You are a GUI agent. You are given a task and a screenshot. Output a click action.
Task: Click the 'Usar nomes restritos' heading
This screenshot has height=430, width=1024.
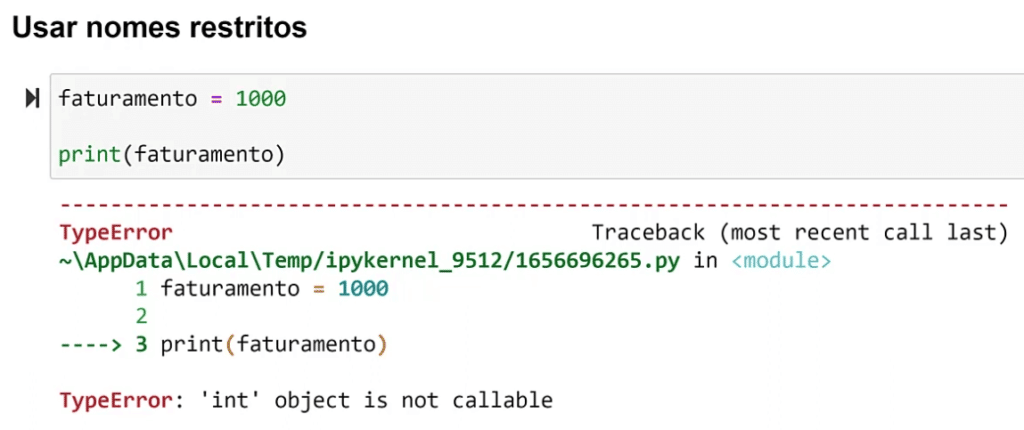tap(159, 27)
